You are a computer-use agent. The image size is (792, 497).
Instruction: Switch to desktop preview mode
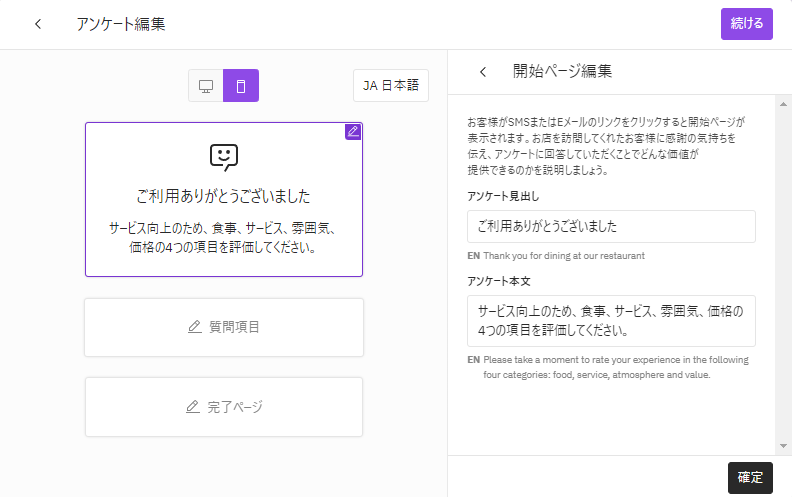pos(206,86)
